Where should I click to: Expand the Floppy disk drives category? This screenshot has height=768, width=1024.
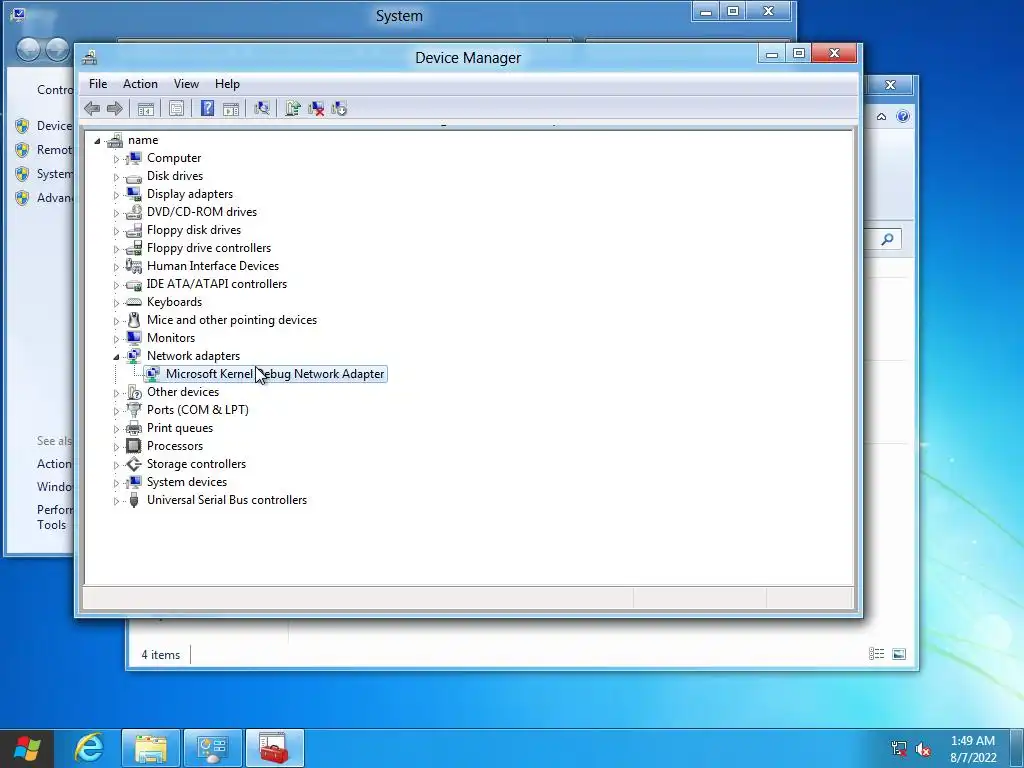116,231
